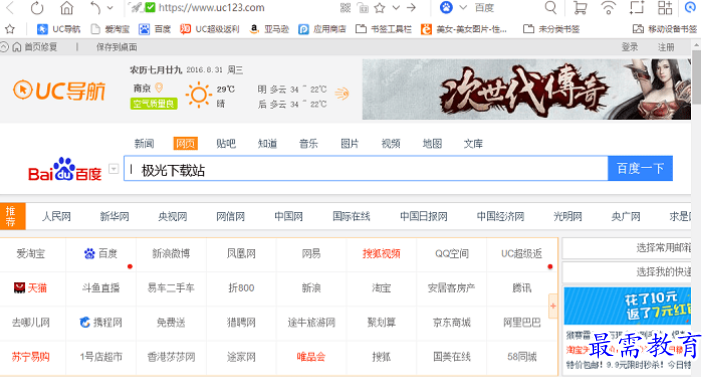
Task: Open the extensions grid icon
Action: [665, 8]
